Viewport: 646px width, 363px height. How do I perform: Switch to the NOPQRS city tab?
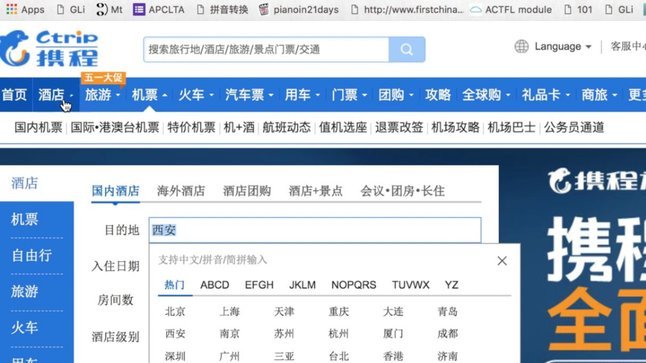click(x=353, y=285)
